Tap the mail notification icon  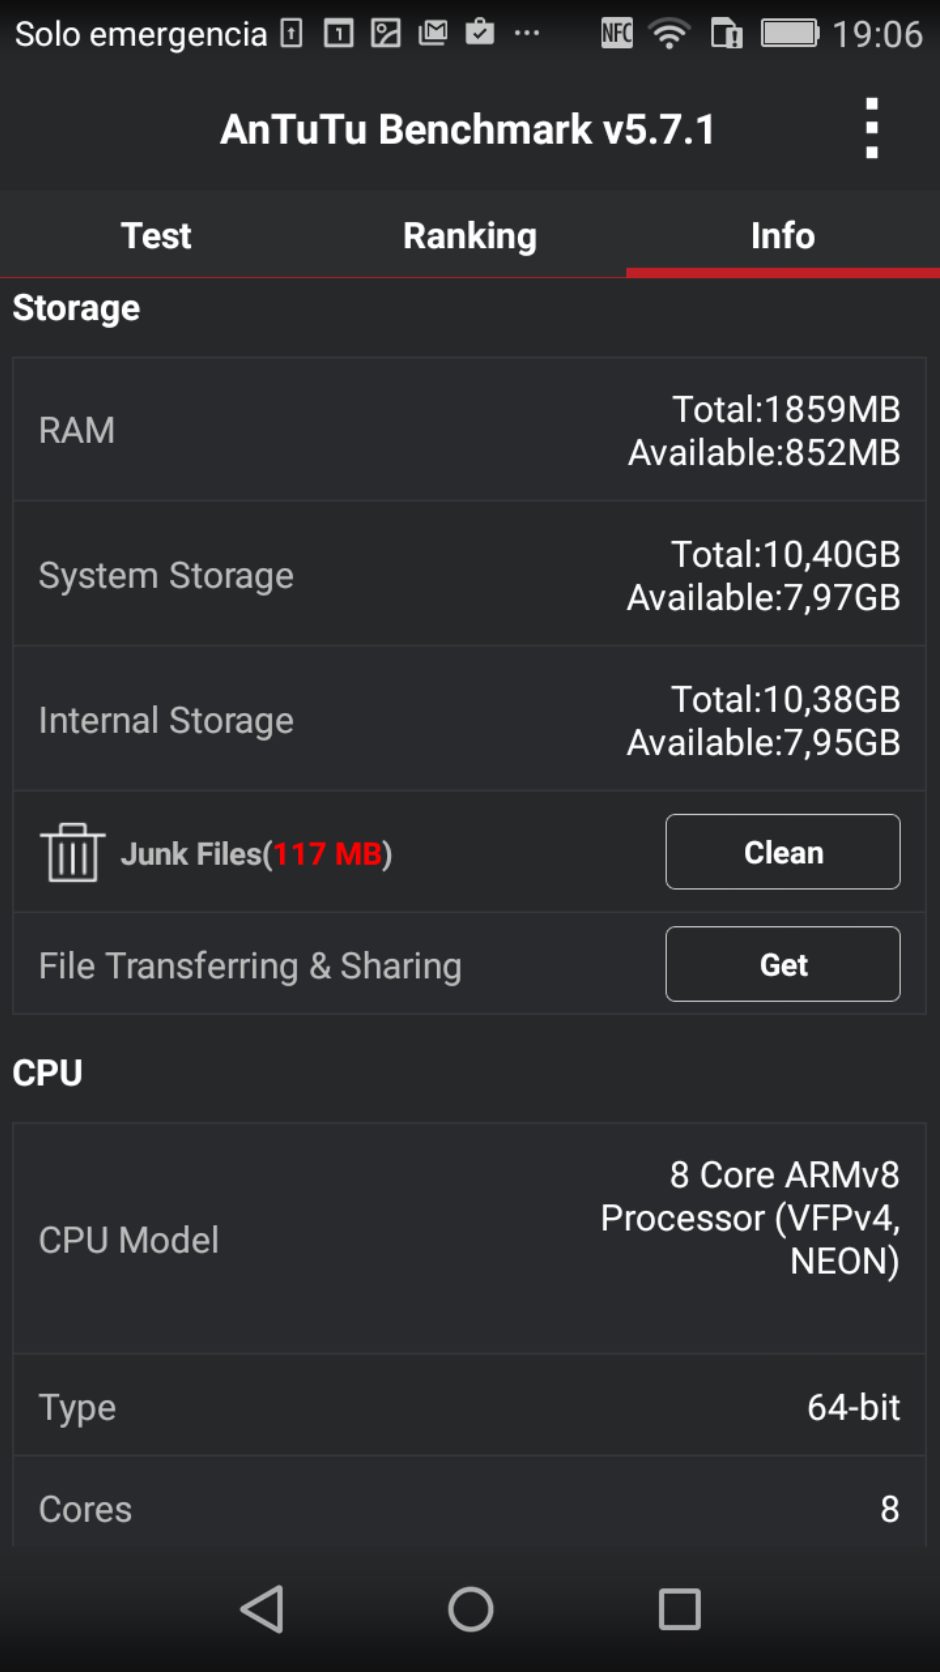433,34
